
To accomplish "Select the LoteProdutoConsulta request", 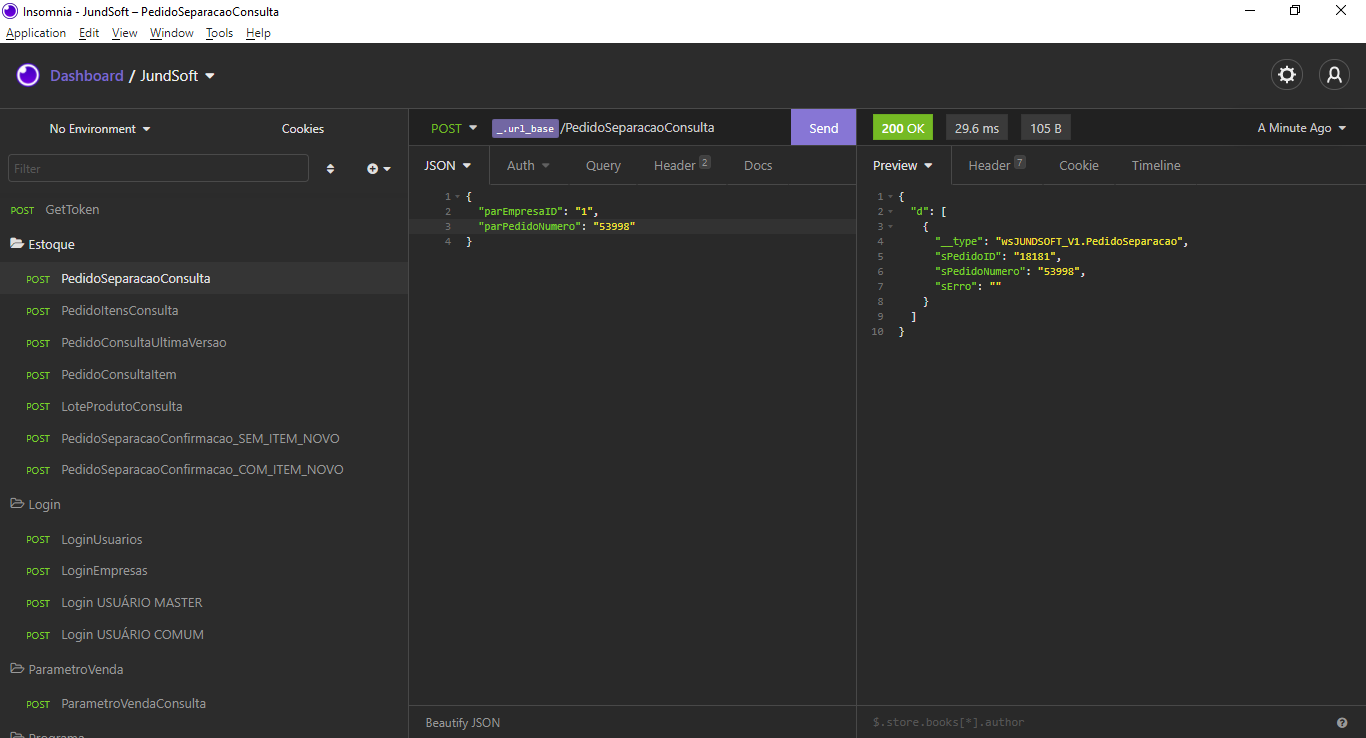I will click(x=204, y=406).
